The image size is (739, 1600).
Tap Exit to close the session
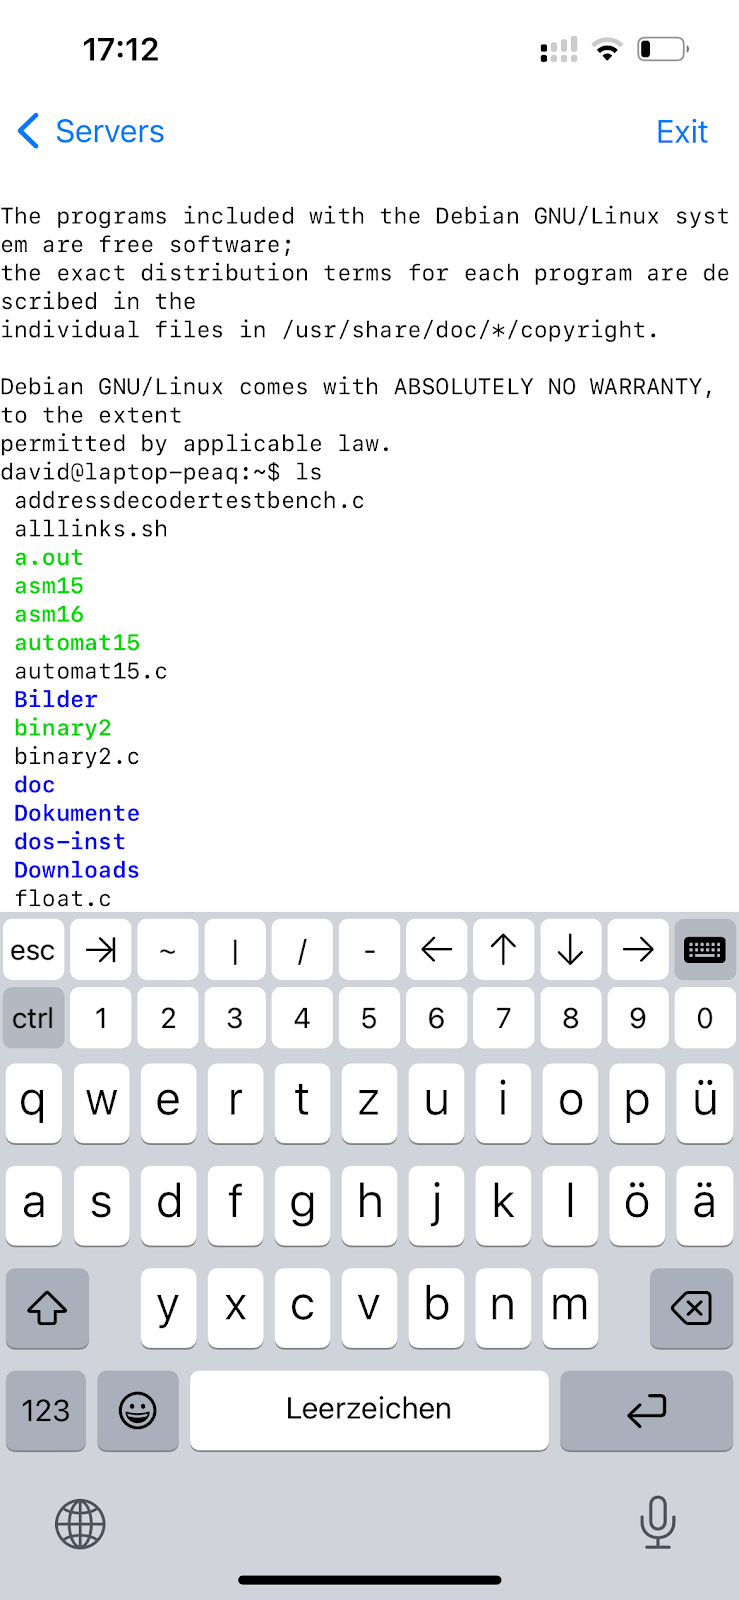coord(681,131)
